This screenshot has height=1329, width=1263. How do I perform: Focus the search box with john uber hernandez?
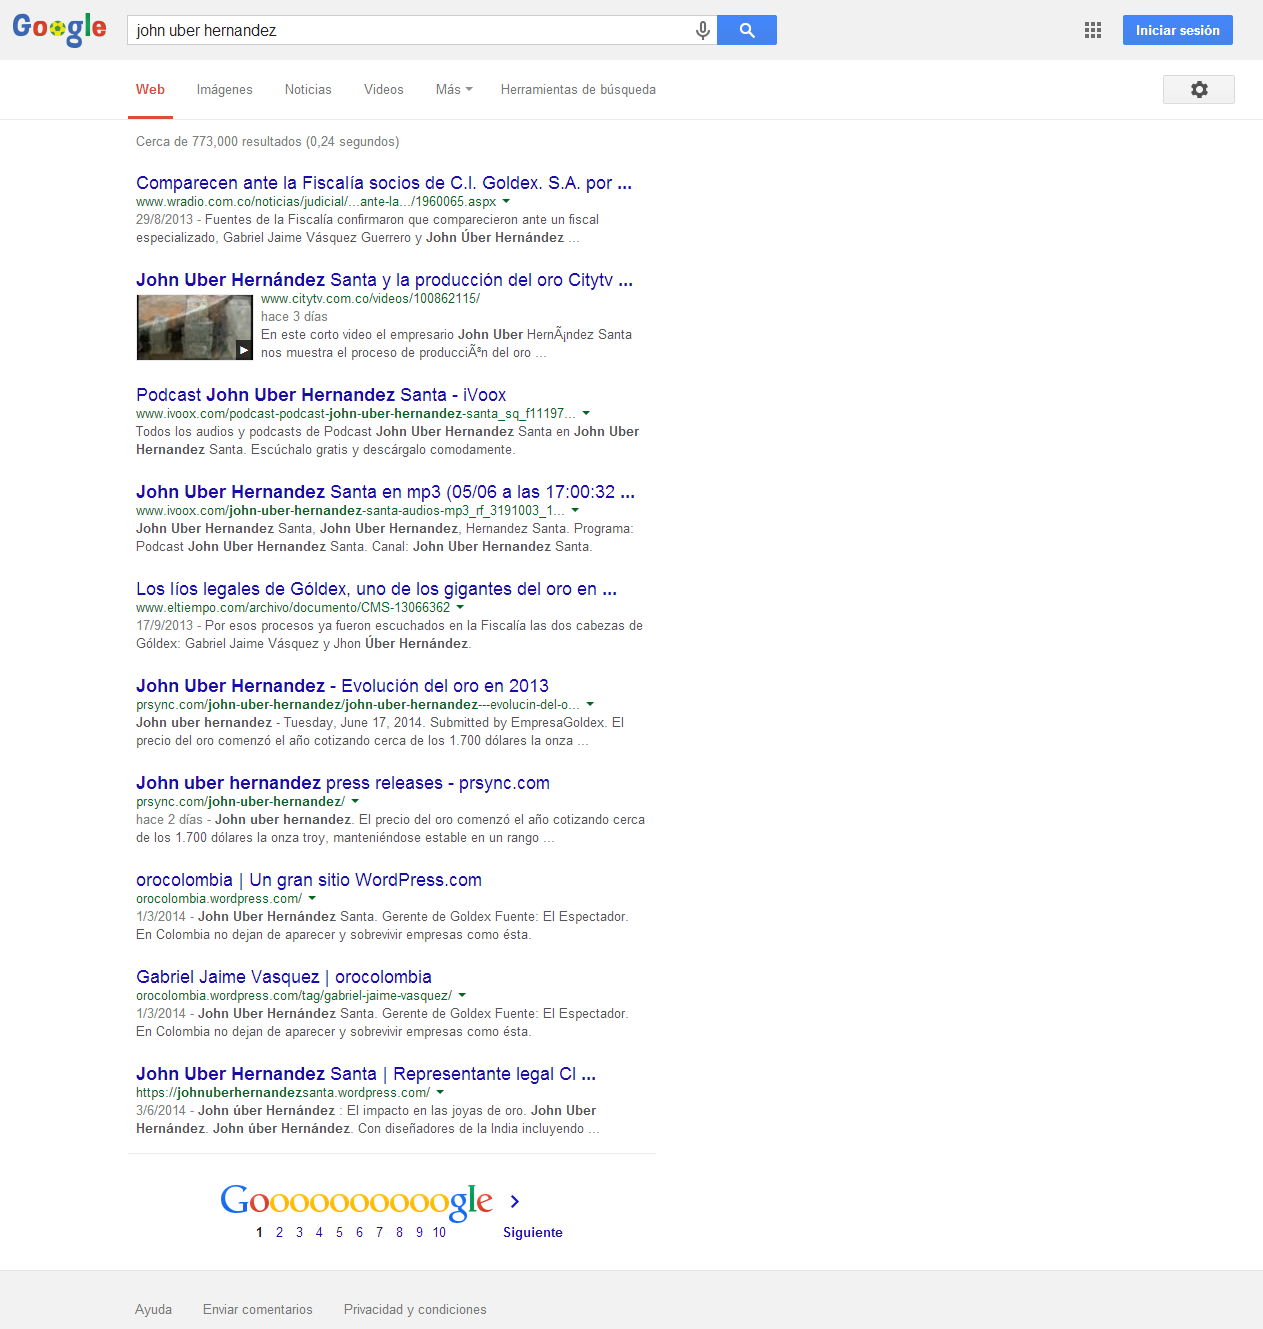pos(410,30)
